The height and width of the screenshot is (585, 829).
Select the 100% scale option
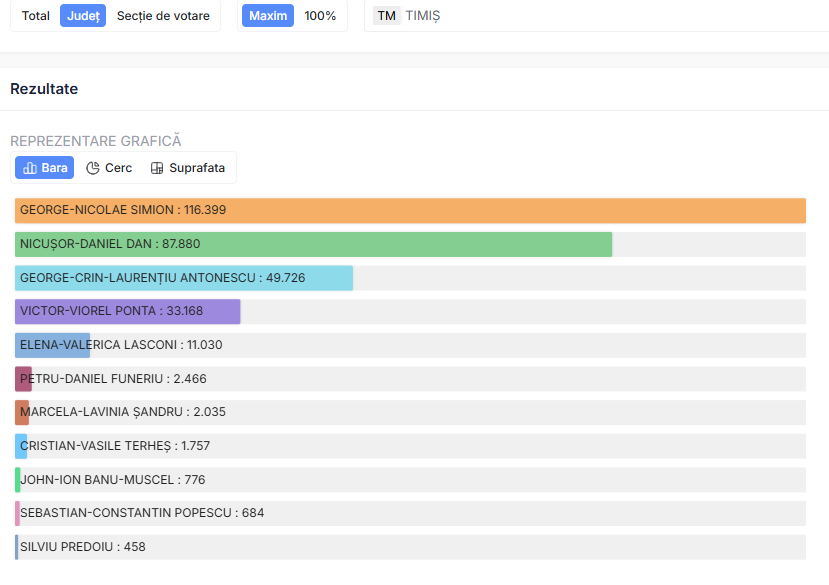click(x=320, y=16)
